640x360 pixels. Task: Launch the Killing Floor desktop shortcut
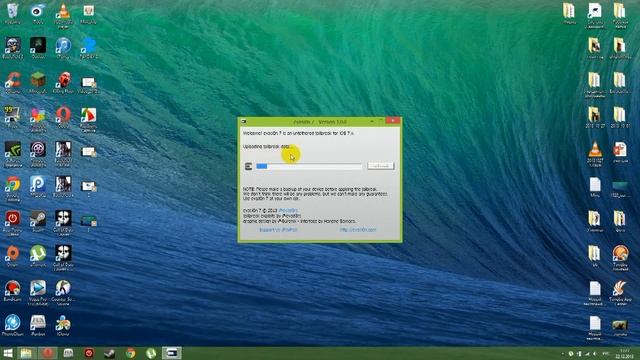(x=63, y=82)
